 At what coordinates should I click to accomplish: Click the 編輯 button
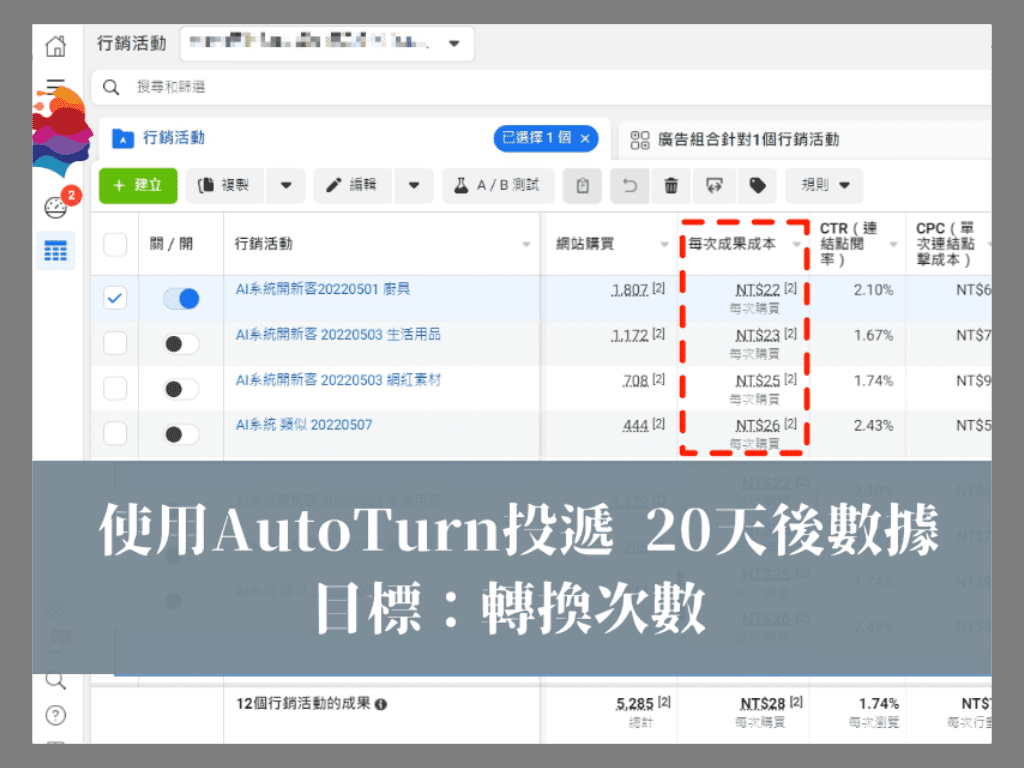coord(353,185)
